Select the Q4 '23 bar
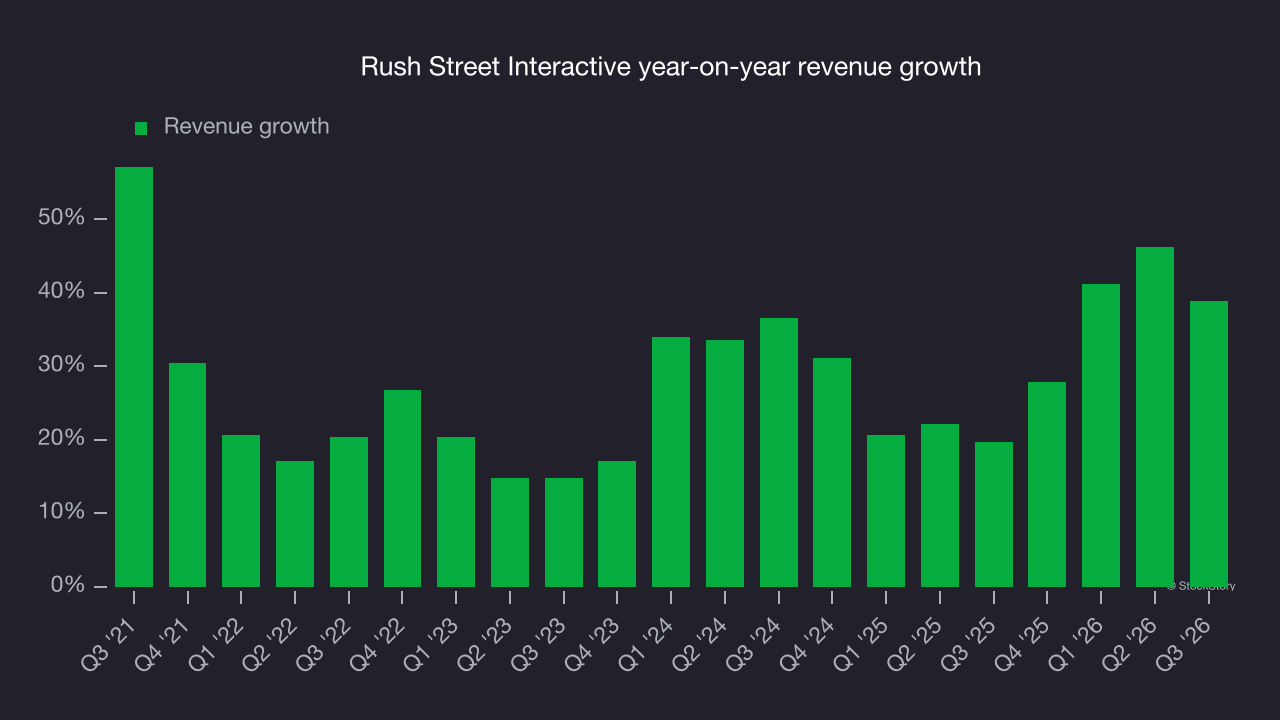Screen dimensions: 1280x720 pos(617,524)
